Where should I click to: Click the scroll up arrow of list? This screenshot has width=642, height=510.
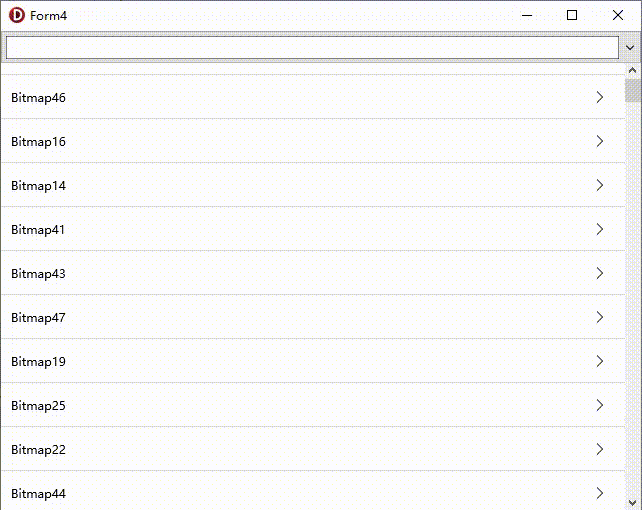point(632,71)
